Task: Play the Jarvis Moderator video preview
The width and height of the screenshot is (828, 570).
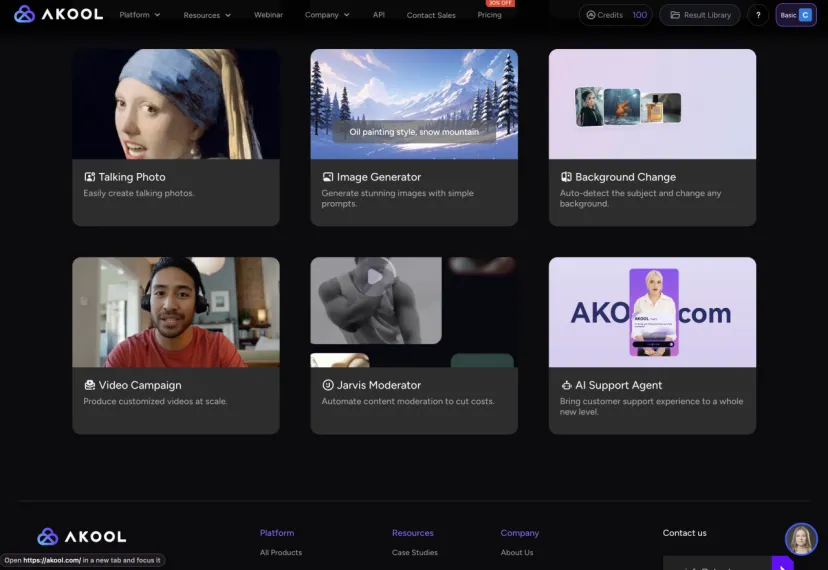Action: 375,276
